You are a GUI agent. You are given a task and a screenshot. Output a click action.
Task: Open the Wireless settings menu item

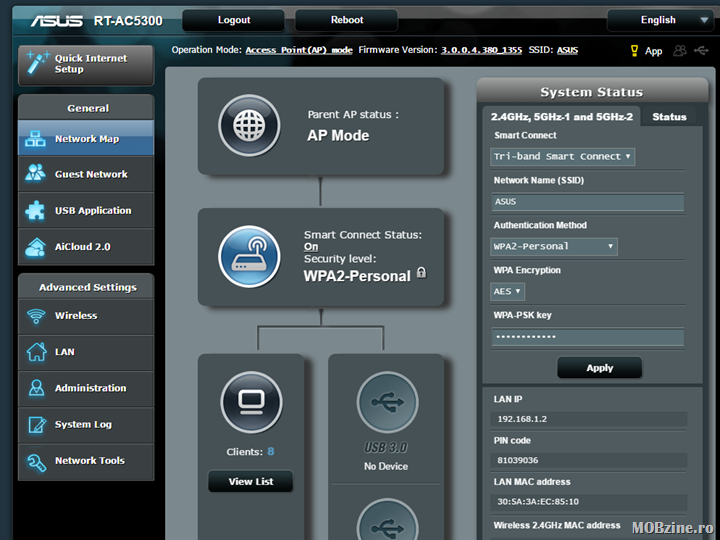(86, 316)
